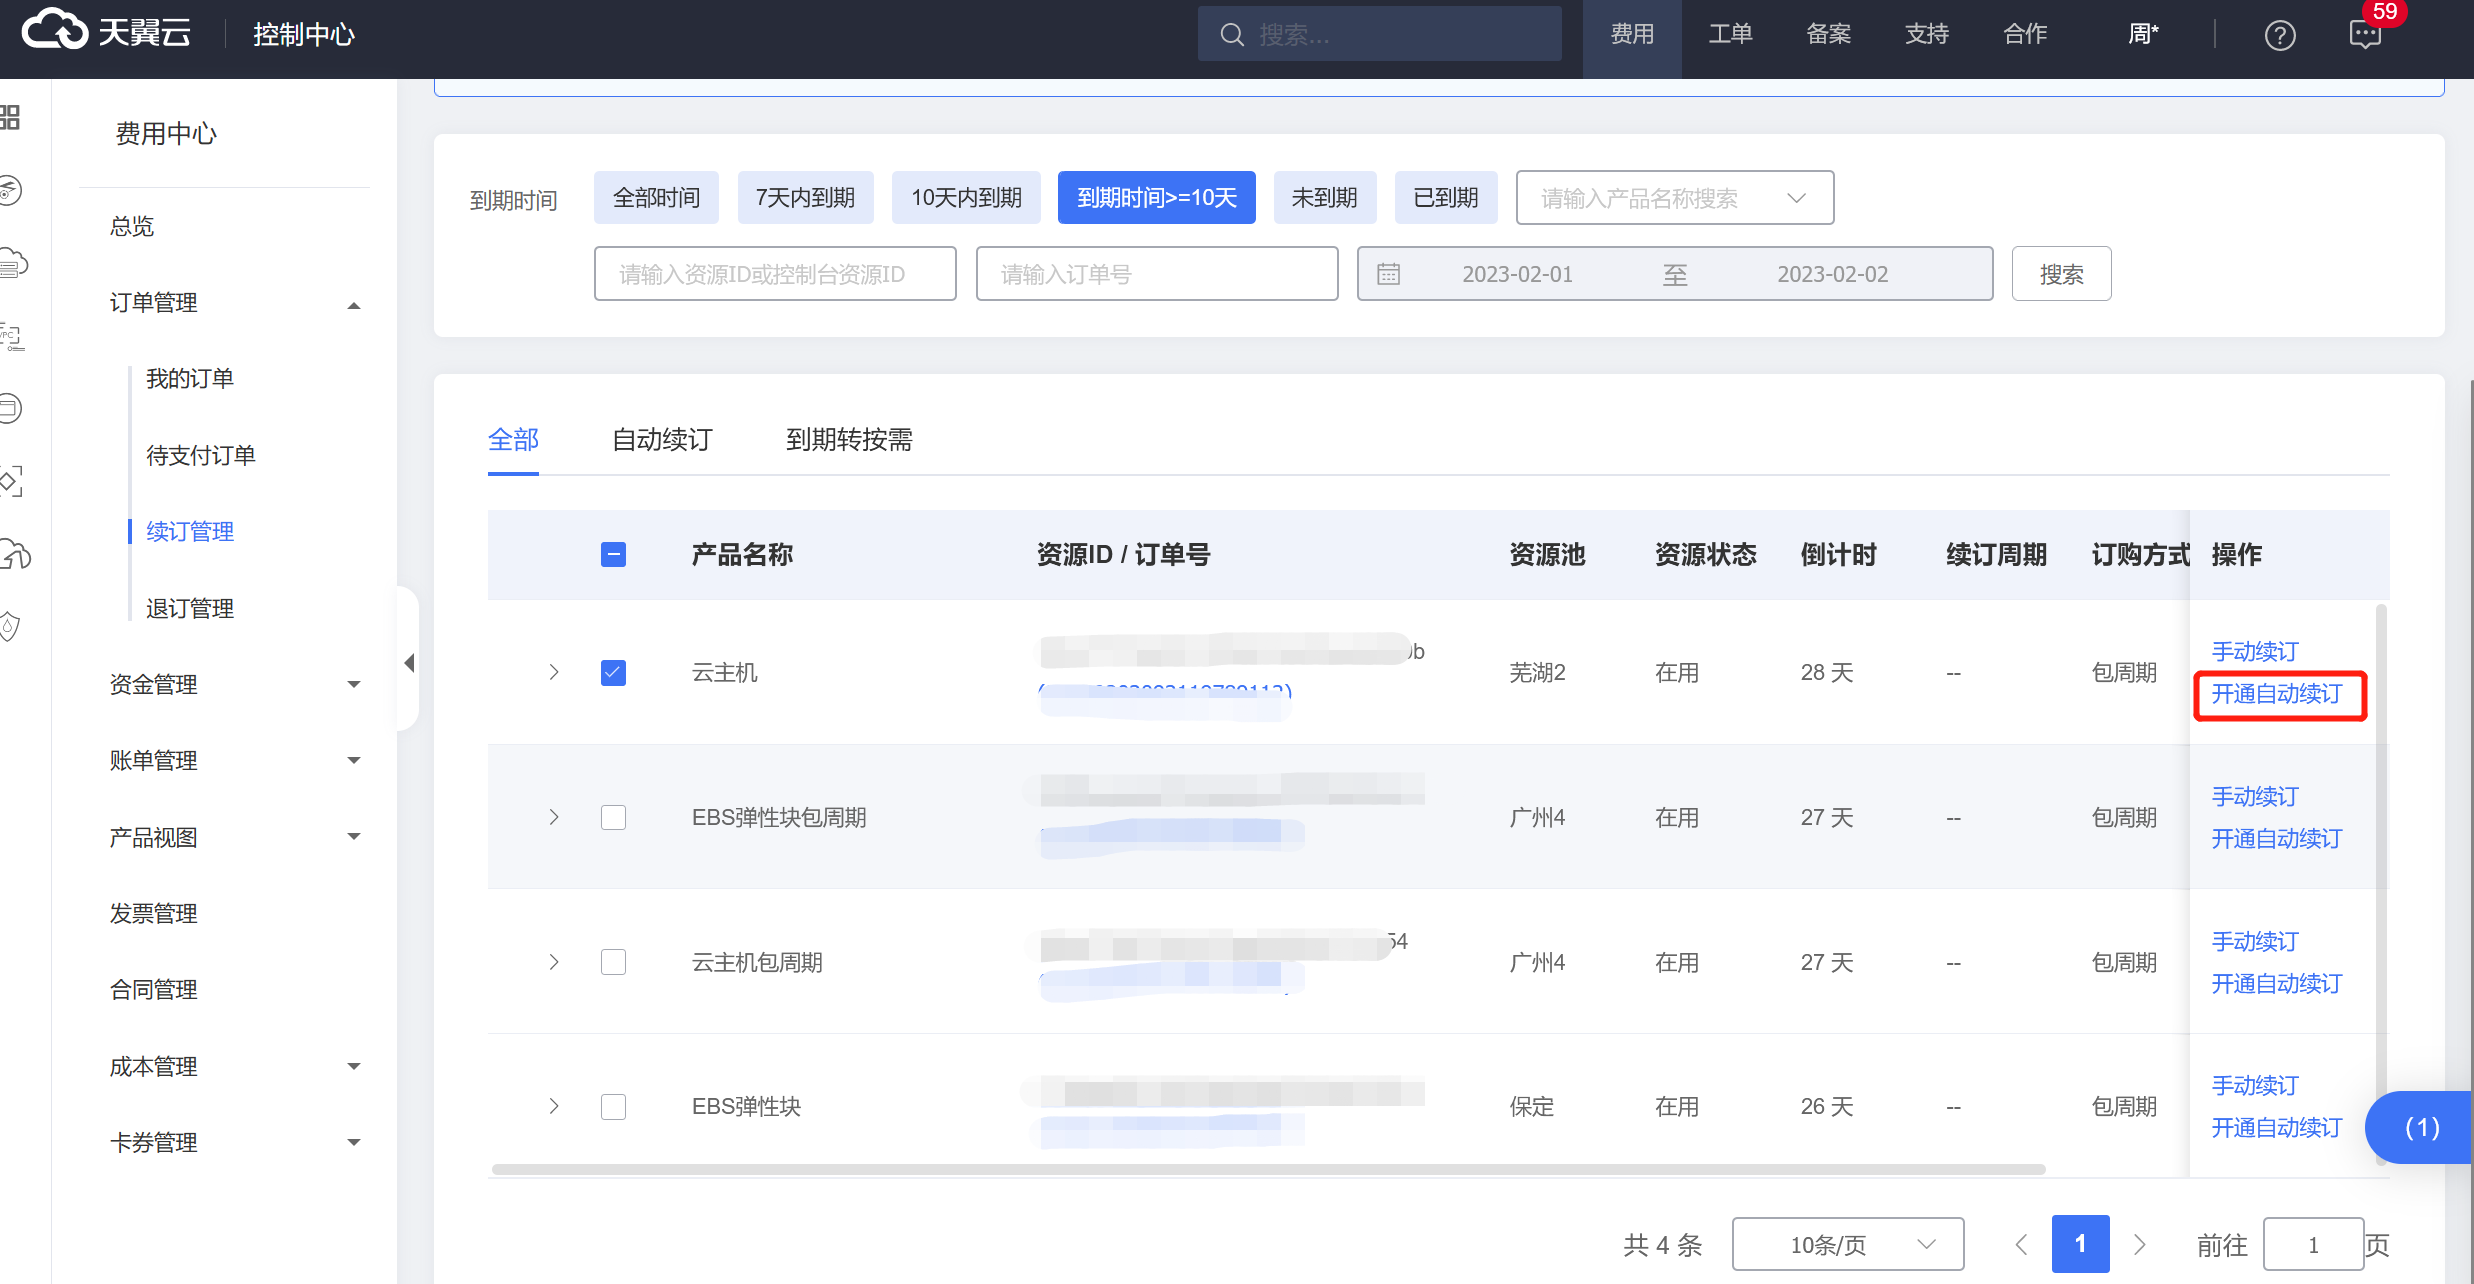
Task: Click the help question mark icon
Action: (2279, 36)
